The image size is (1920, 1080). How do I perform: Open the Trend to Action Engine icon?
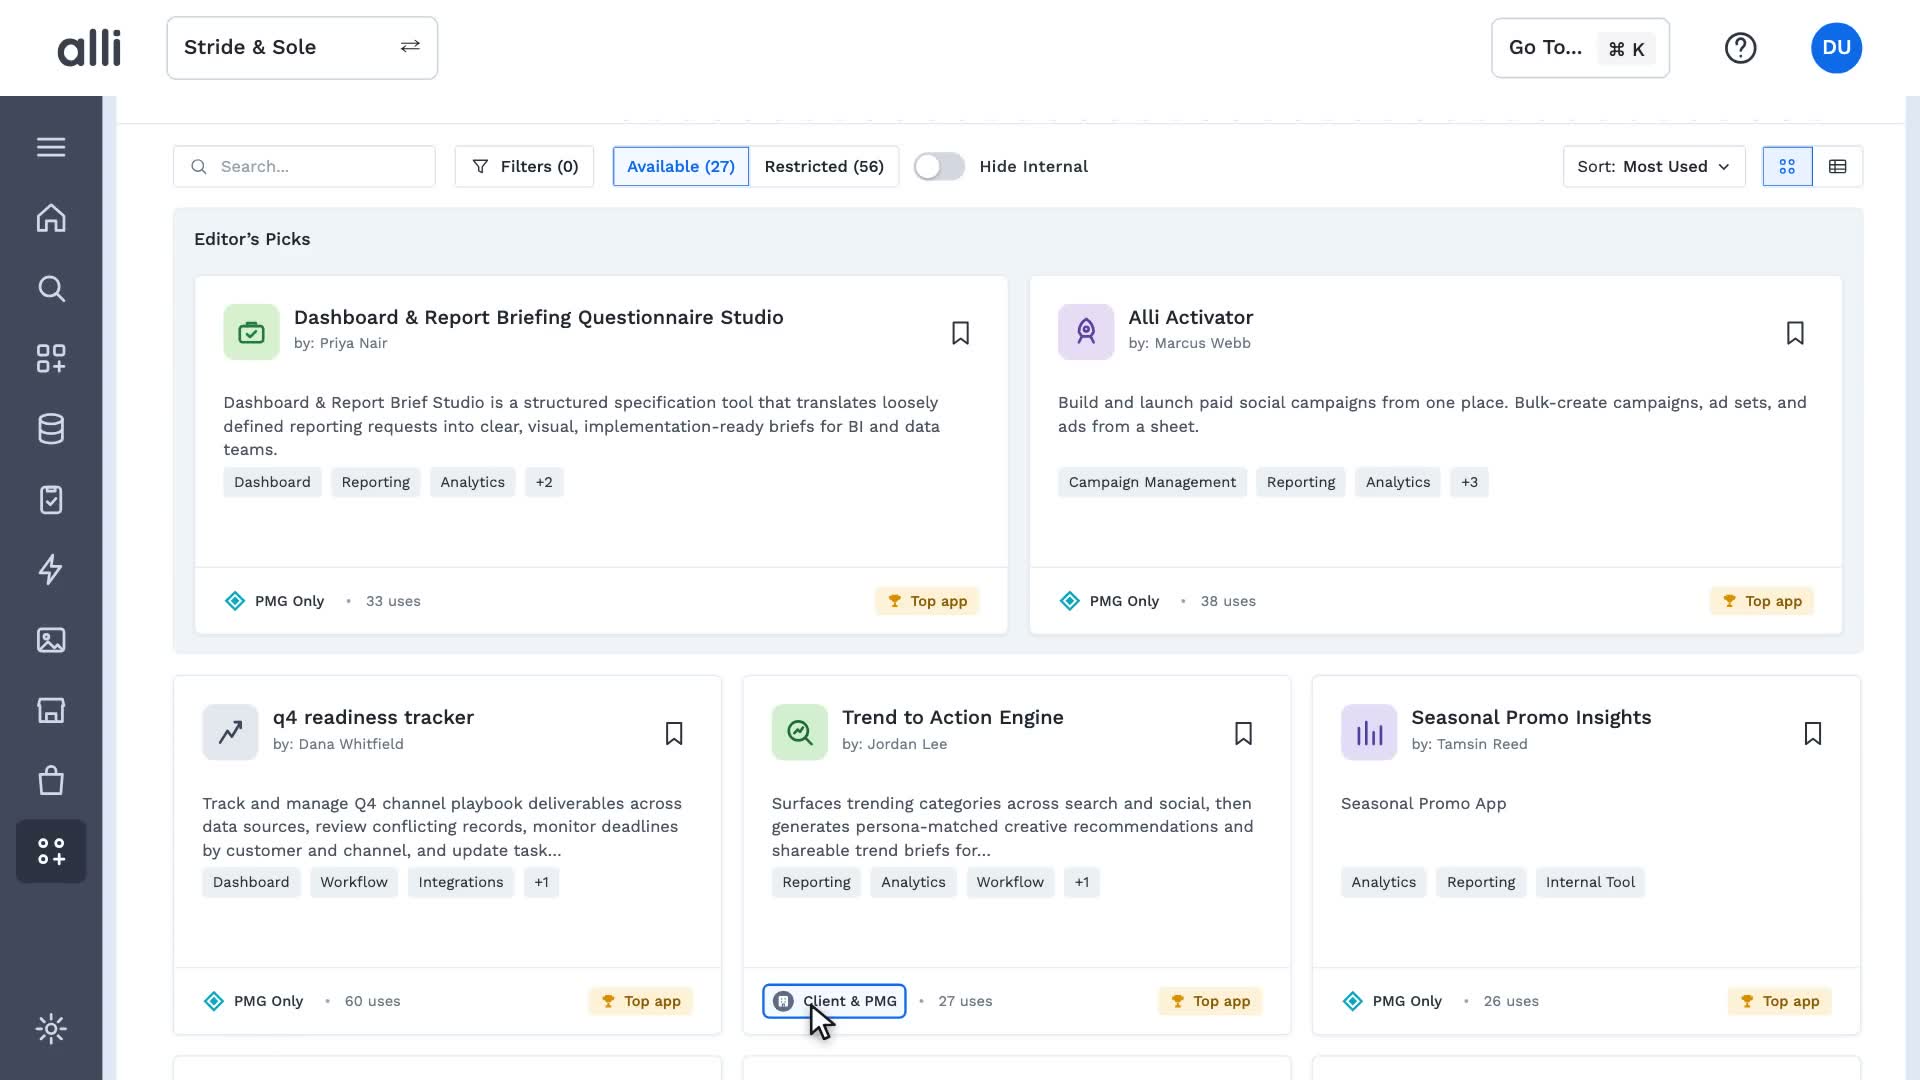[799, 732]
